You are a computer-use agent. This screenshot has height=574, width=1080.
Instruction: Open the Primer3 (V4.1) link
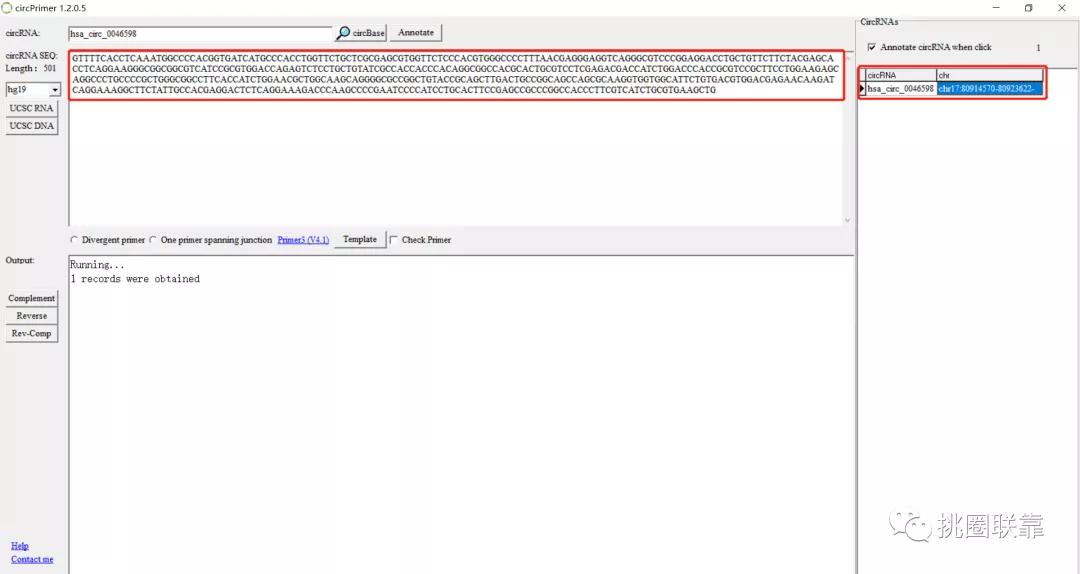(x=303, y=240)
